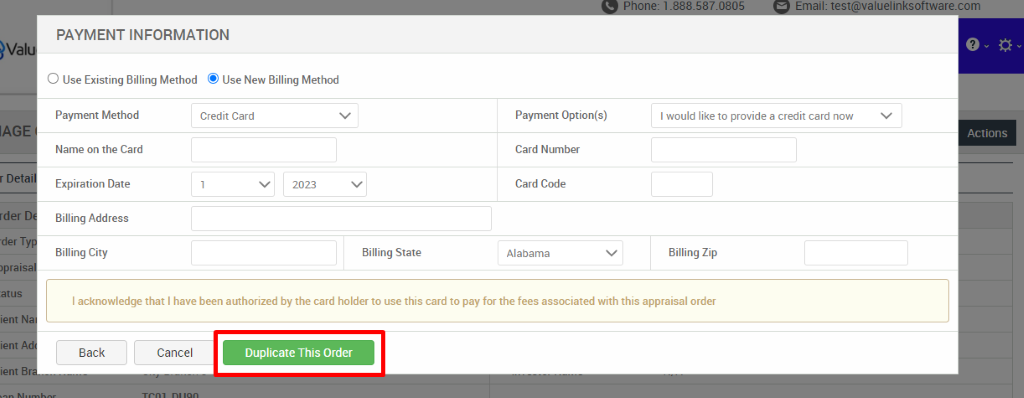Click the Cancel button
Viewport: 1024px width, 398px height.
coord(174,352)
